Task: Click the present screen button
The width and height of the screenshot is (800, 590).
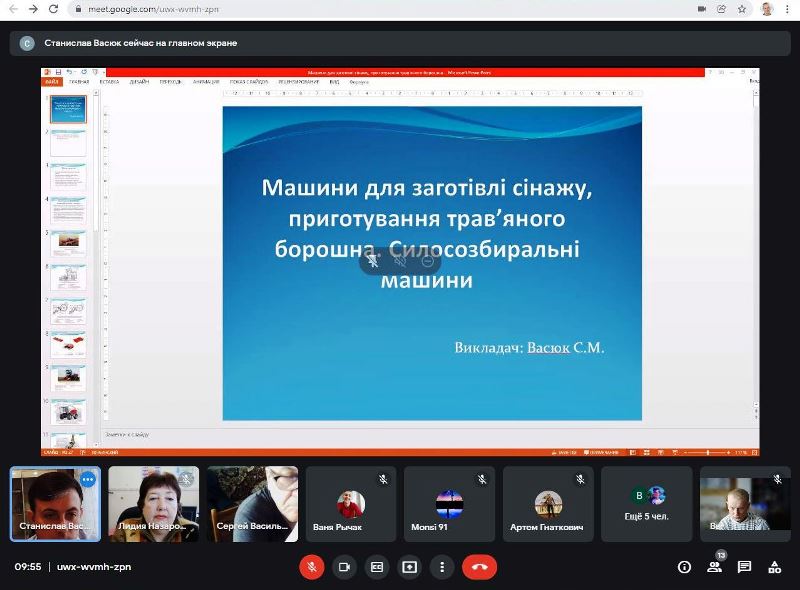Action: [409, 567]
